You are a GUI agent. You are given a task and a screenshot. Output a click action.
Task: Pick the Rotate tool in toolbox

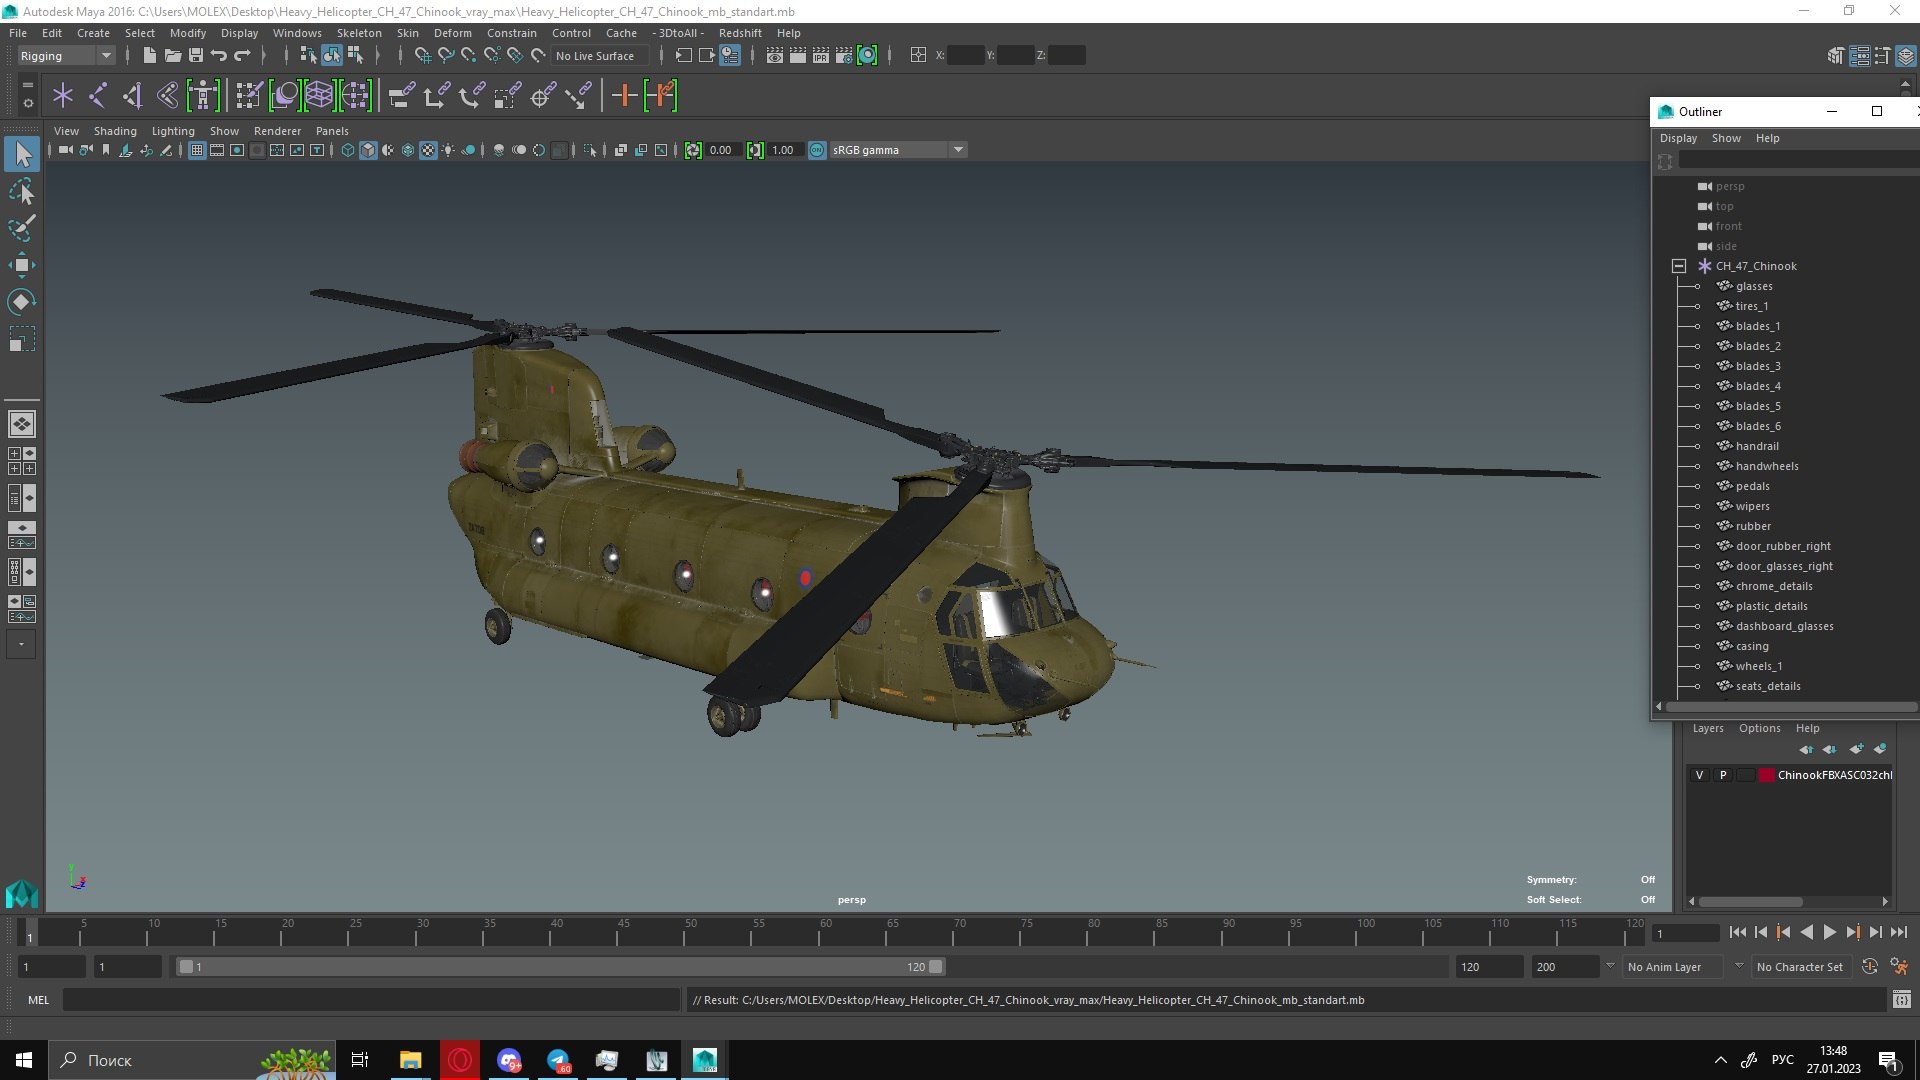pos(22,302)
